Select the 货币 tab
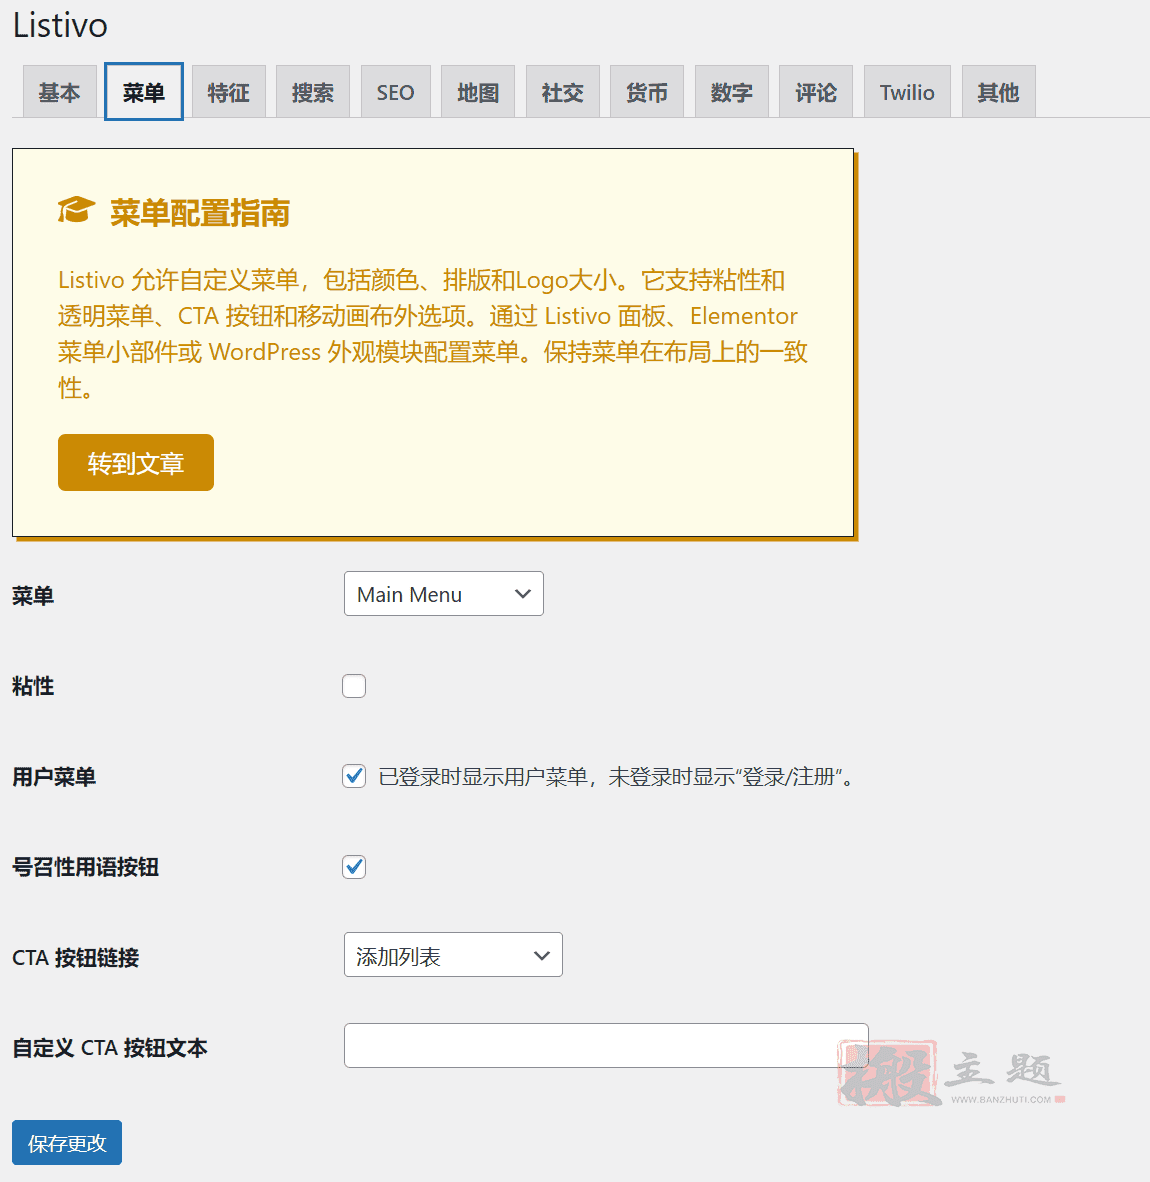The image size is (1150, 1182). 647,92
